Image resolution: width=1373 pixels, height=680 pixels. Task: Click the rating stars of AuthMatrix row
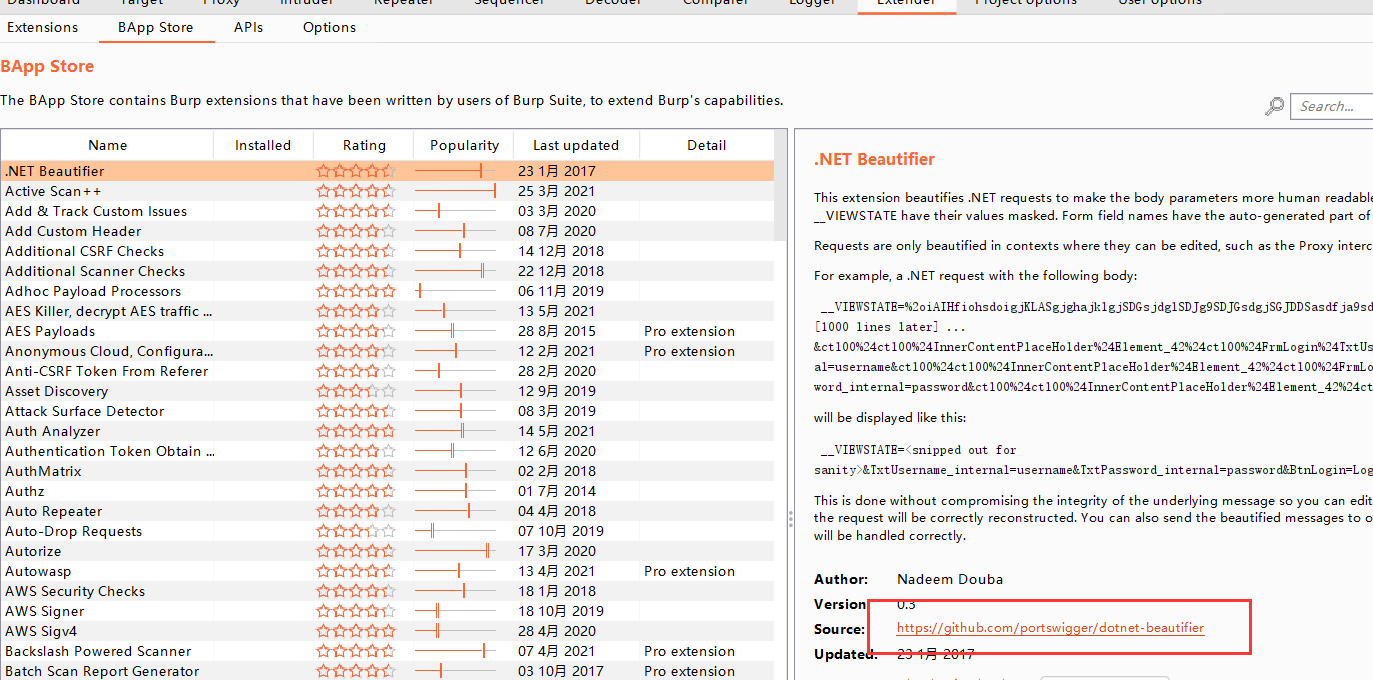click(356, 471)
